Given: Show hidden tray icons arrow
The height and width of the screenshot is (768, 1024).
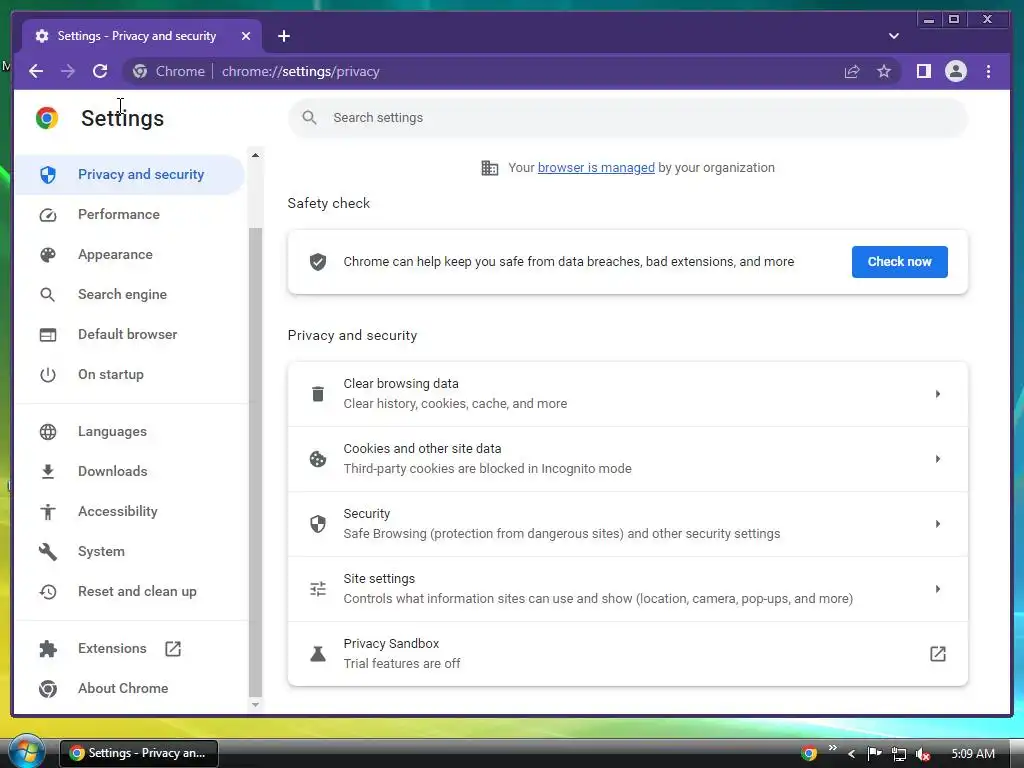Looking at the screenshot, I should click(852, 754).
